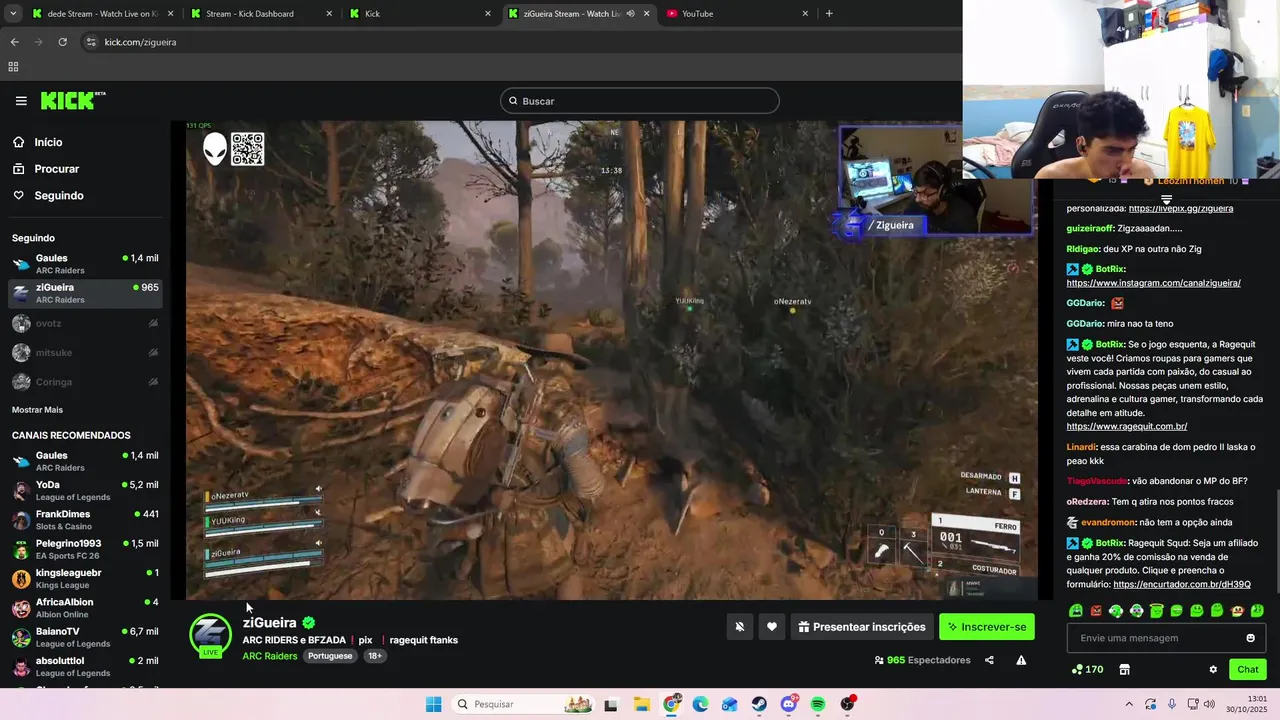This screenshot has height=720, width=1280.
Task: Open File Explorer from the taskbar
Action: click(641, 704)
